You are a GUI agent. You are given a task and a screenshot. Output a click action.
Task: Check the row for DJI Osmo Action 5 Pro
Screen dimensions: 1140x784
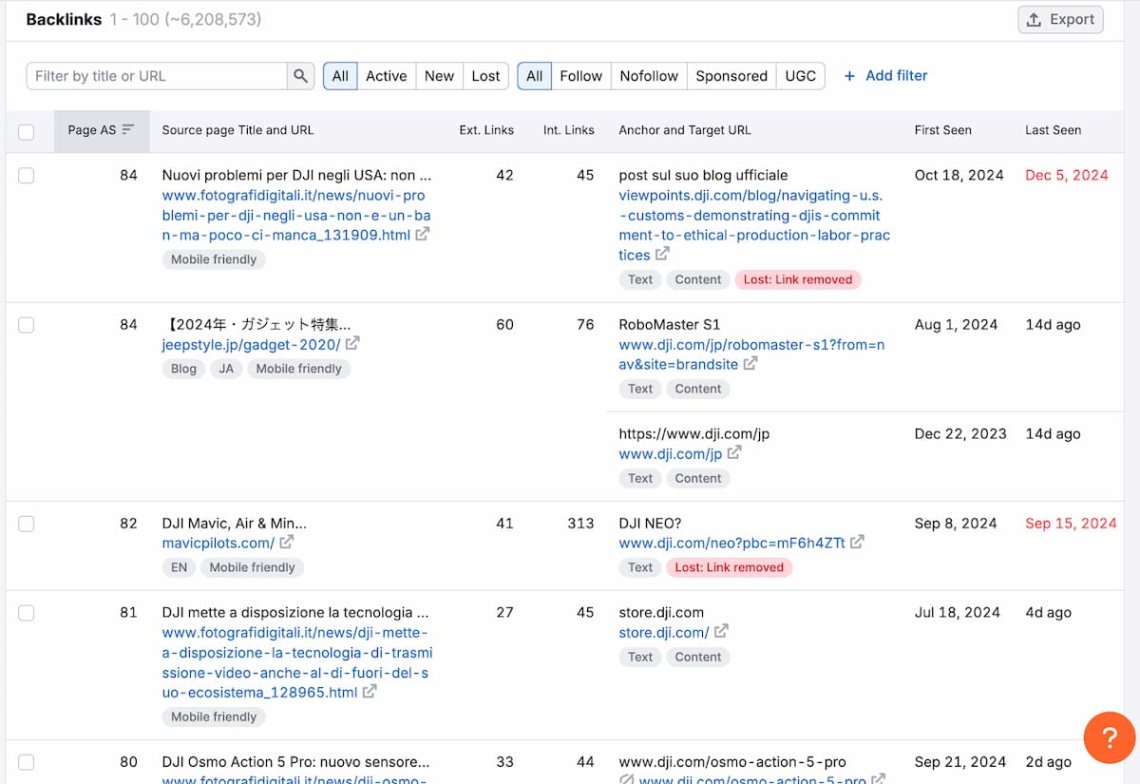26,762
